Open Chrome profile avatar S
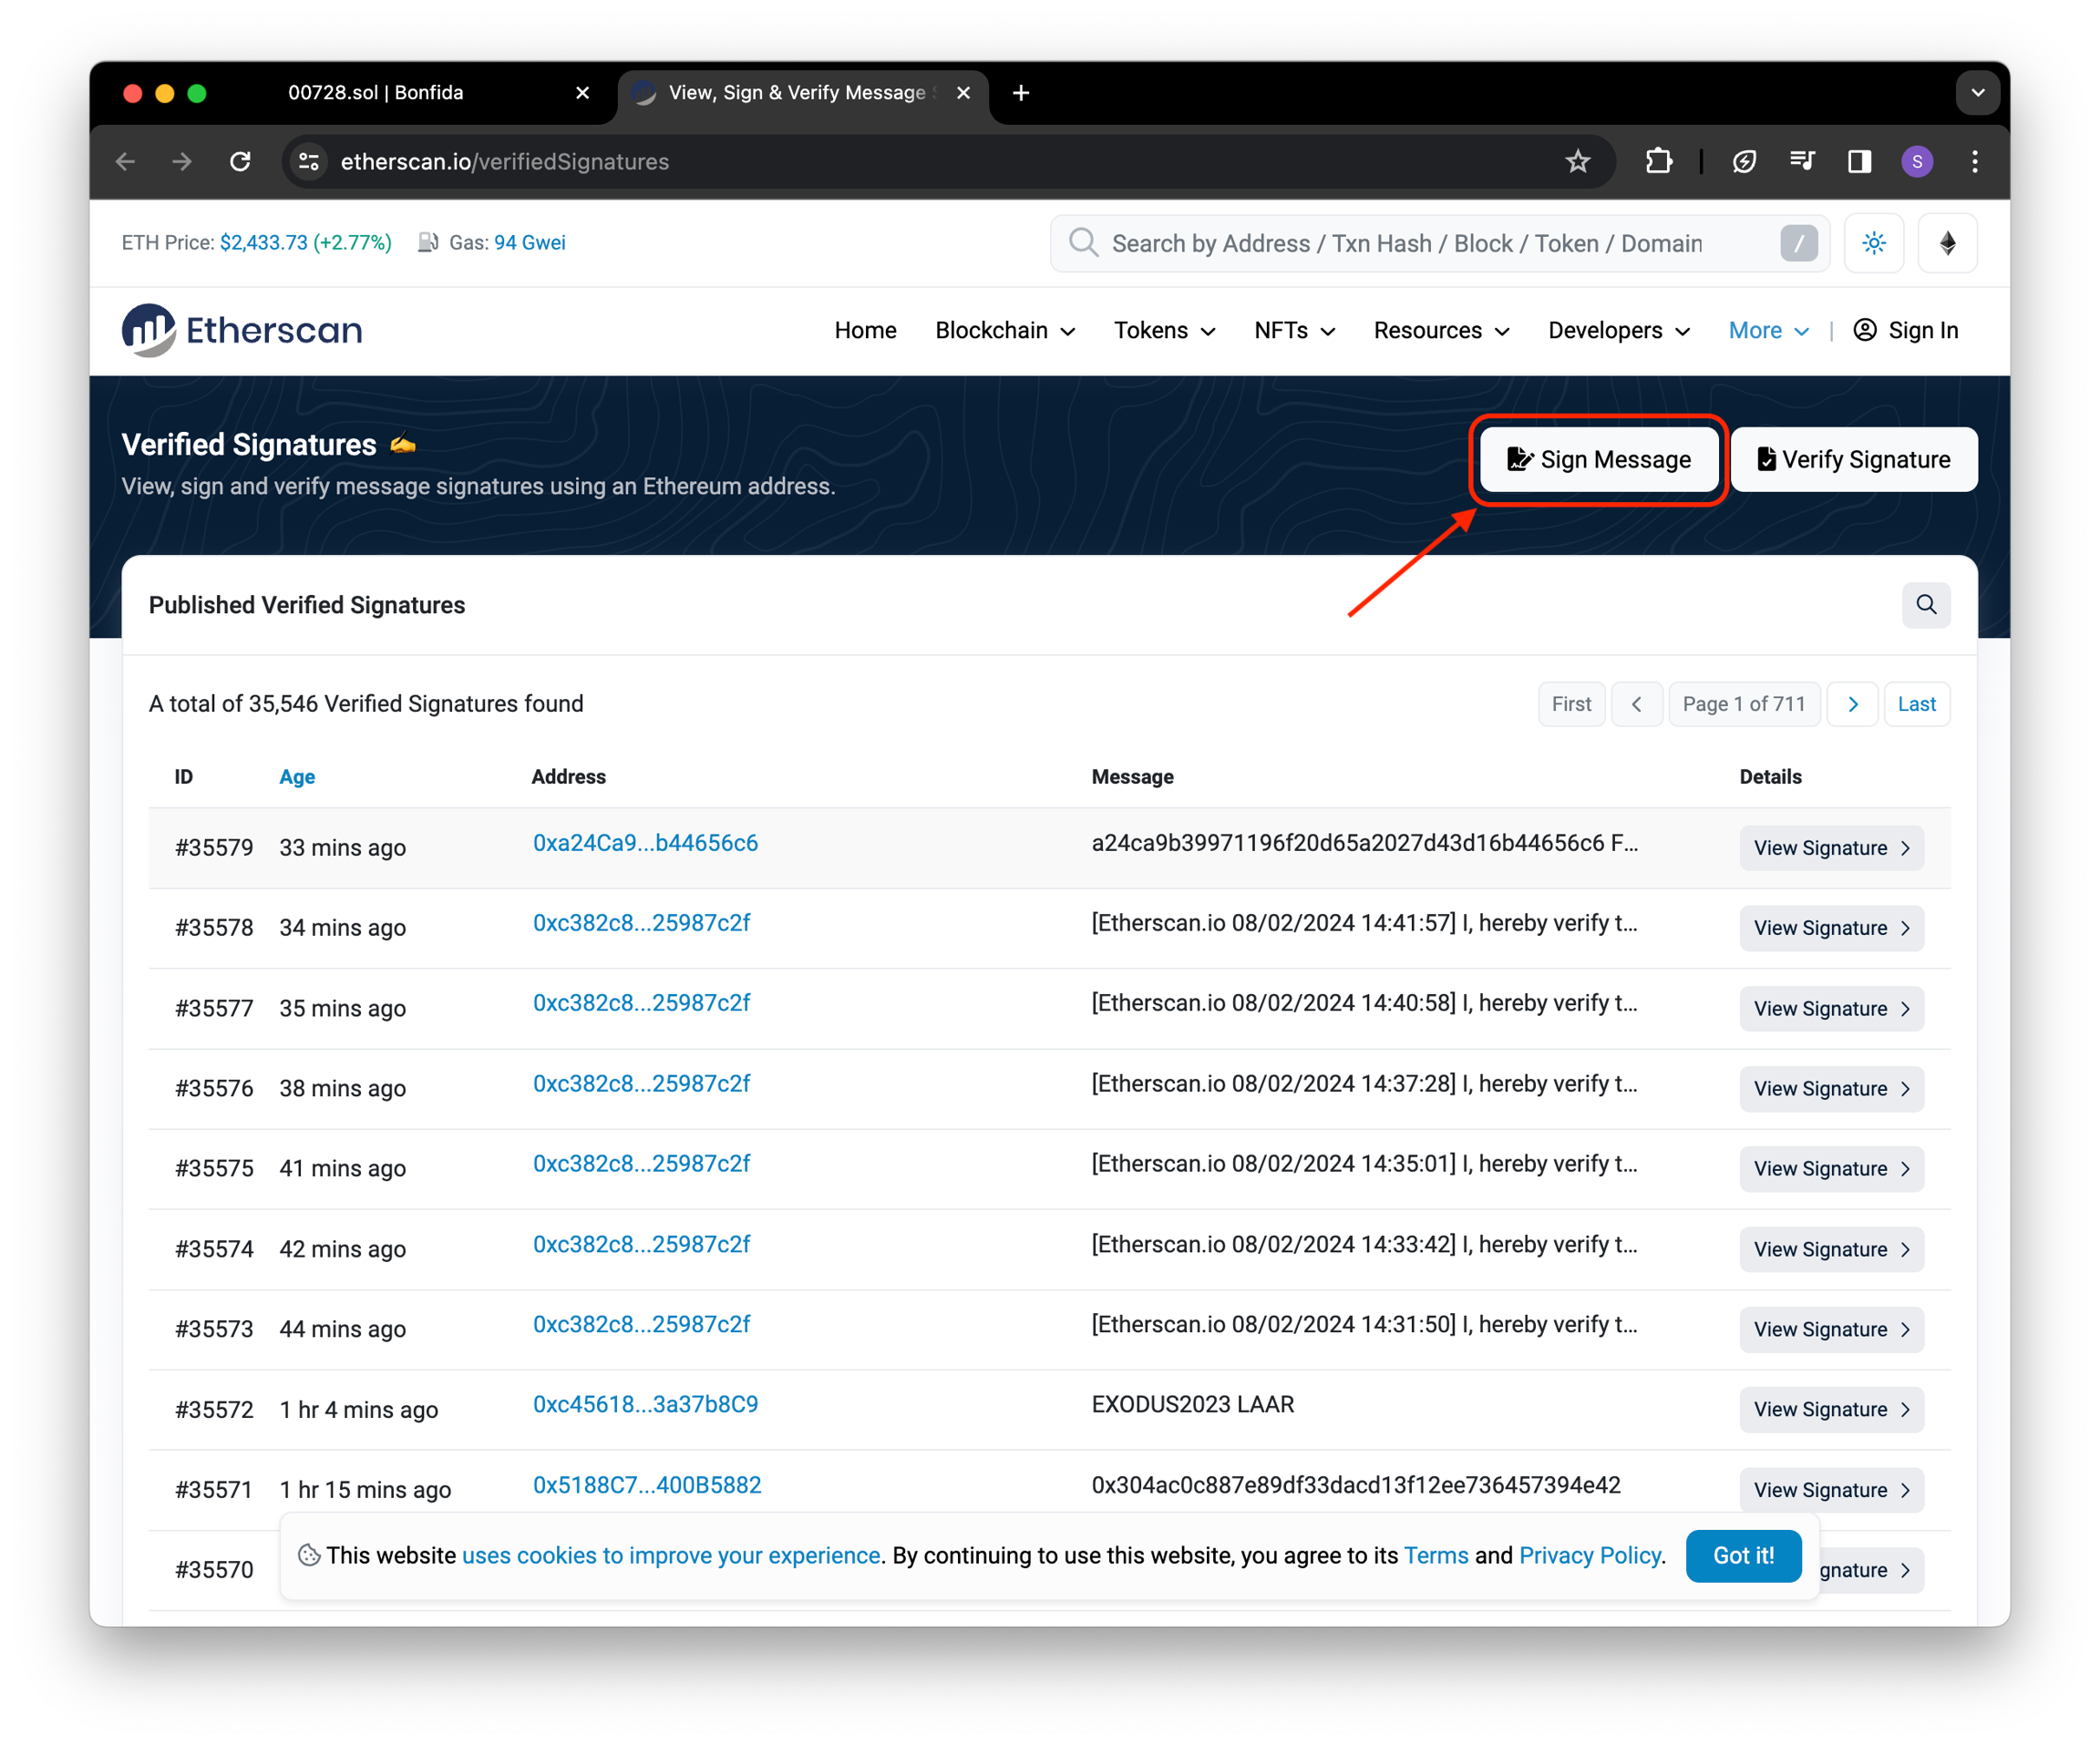 point(1916,162)
